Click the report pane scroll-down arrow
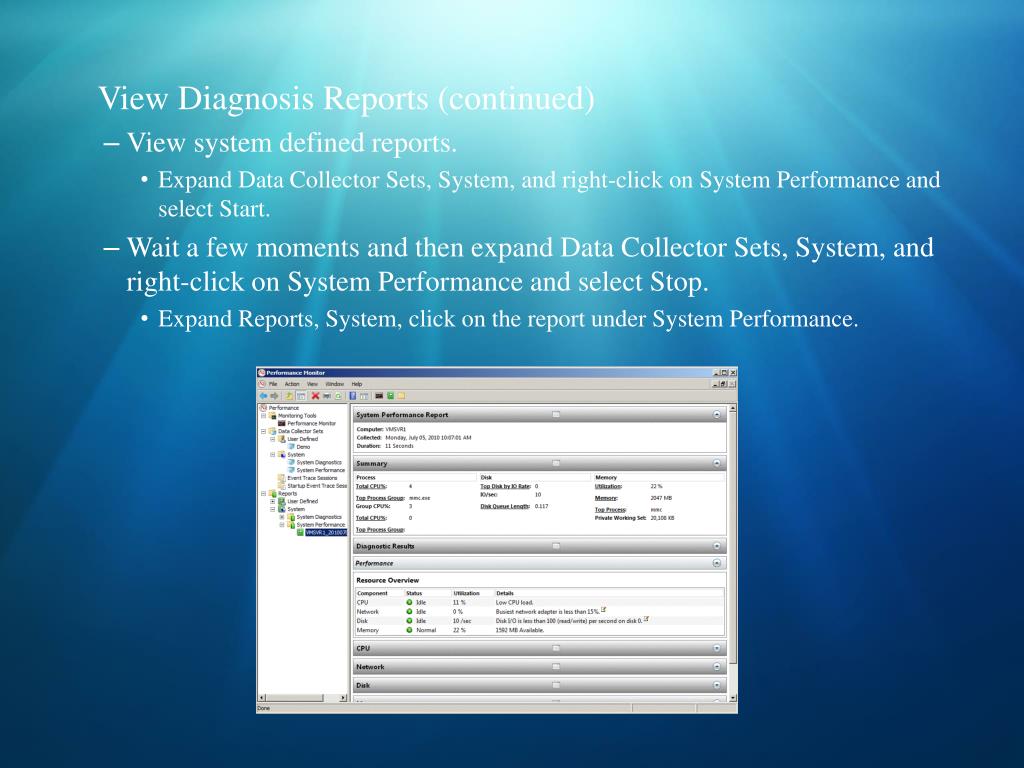Viewport: 1024px width, 768px height. [x=733, y=698]
